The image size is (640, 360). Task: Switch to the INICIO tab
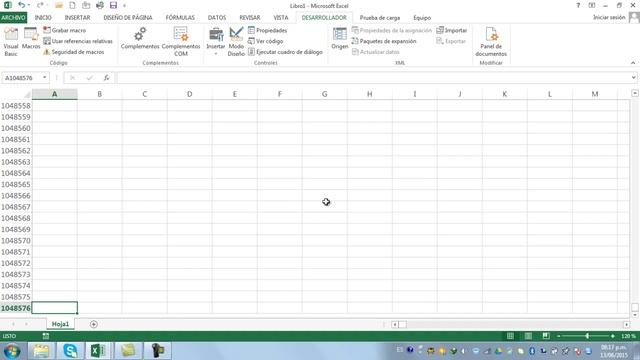[x=43, y=18]
